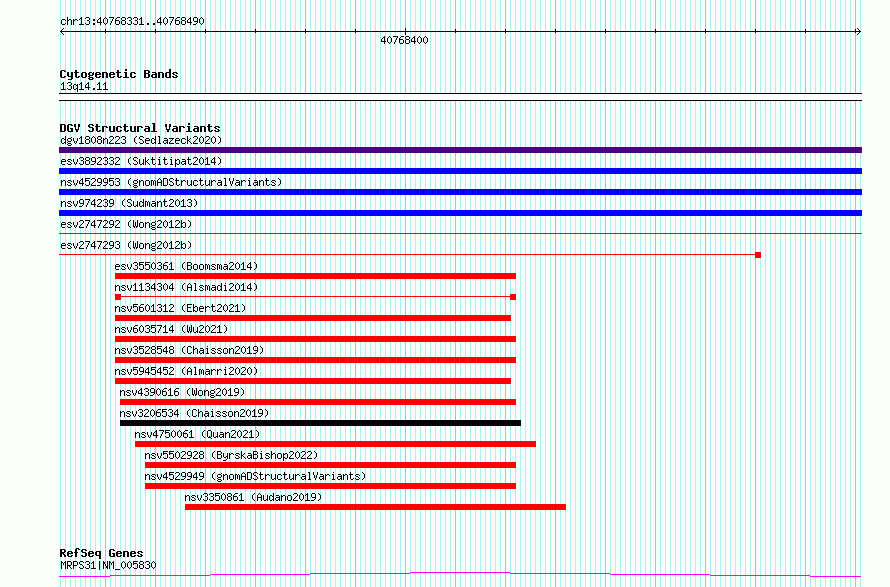
Task: Click nsv5502928 (ByrskaBishop2022) label
Action: coord(231,455)
